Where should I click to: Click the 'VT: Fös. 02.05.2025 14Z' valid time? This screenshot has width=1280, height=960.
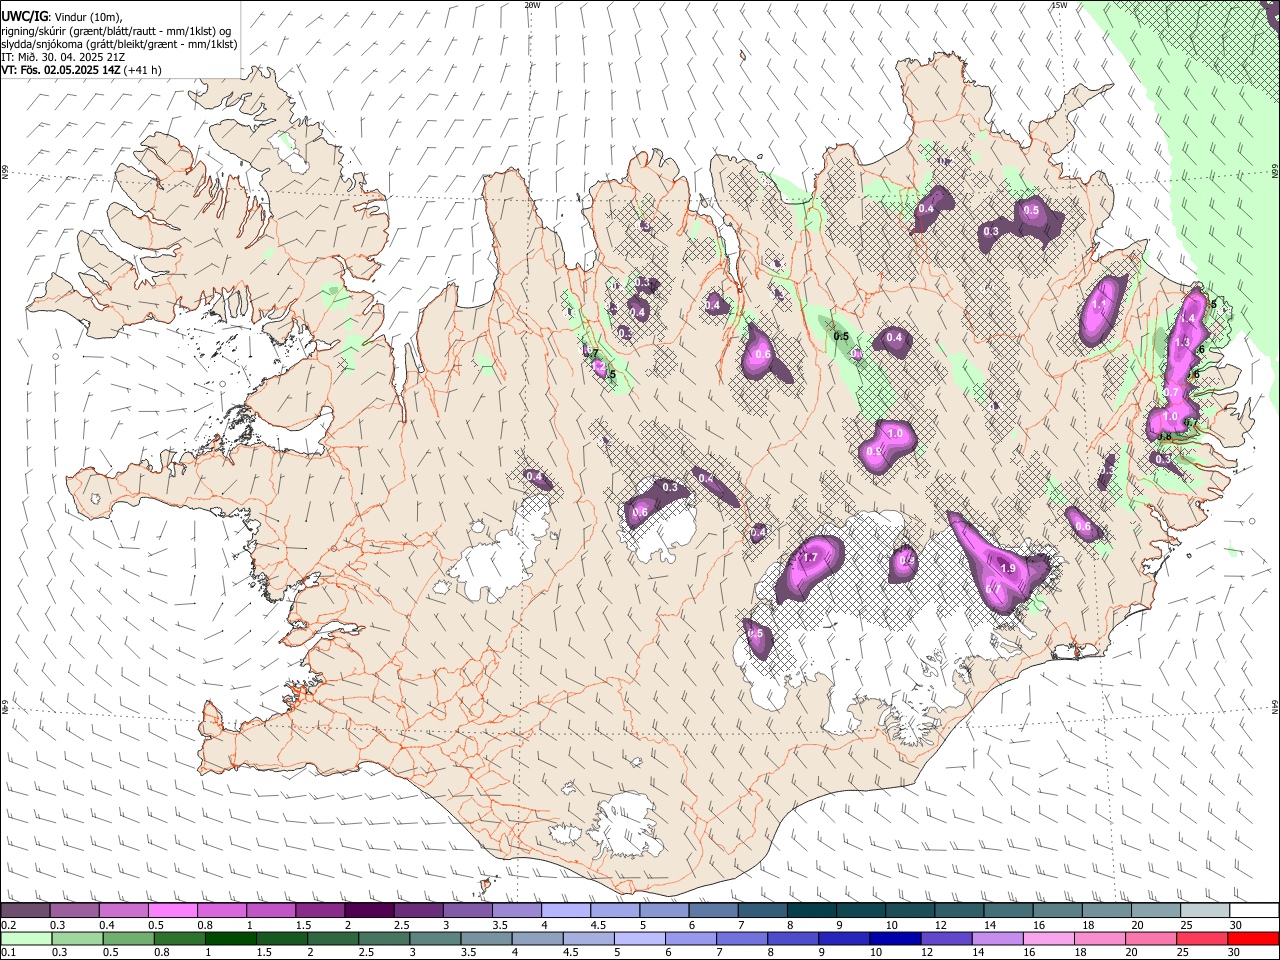pyautogui.click(x=61, y=70)
